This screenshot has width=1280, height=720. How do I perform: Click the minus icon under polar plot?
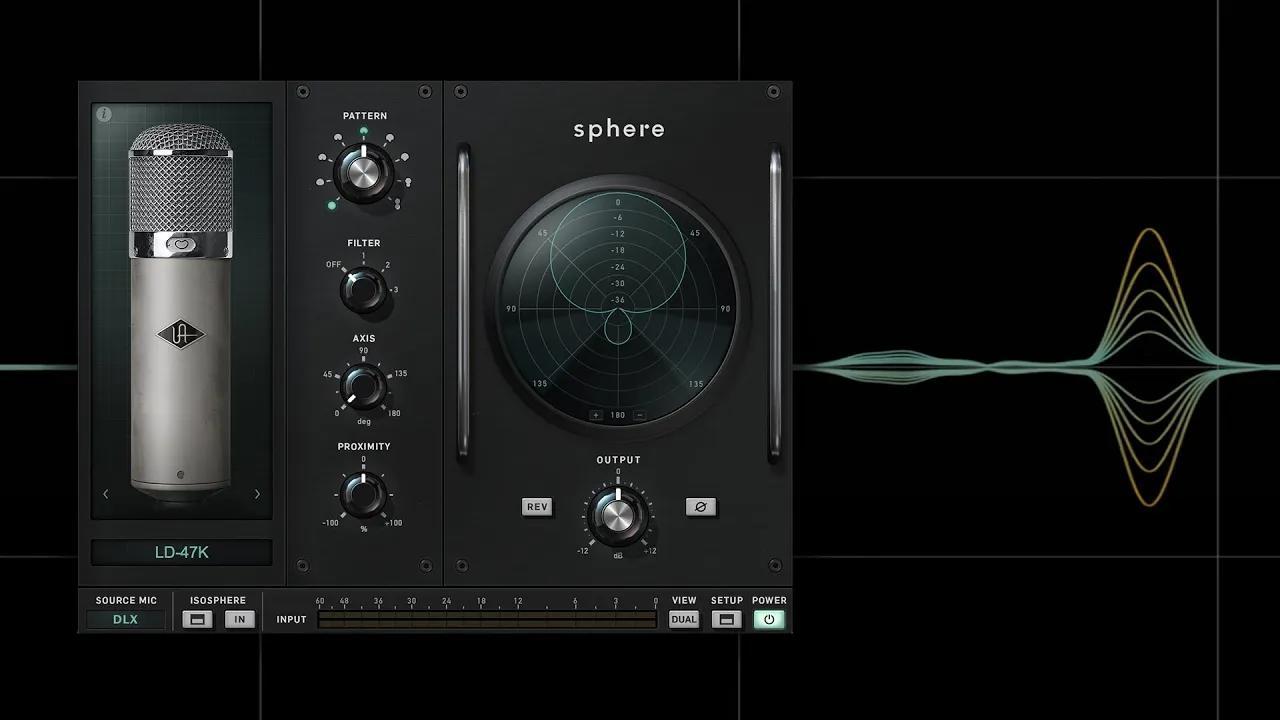pyautogui.click(x=640, y=415)
